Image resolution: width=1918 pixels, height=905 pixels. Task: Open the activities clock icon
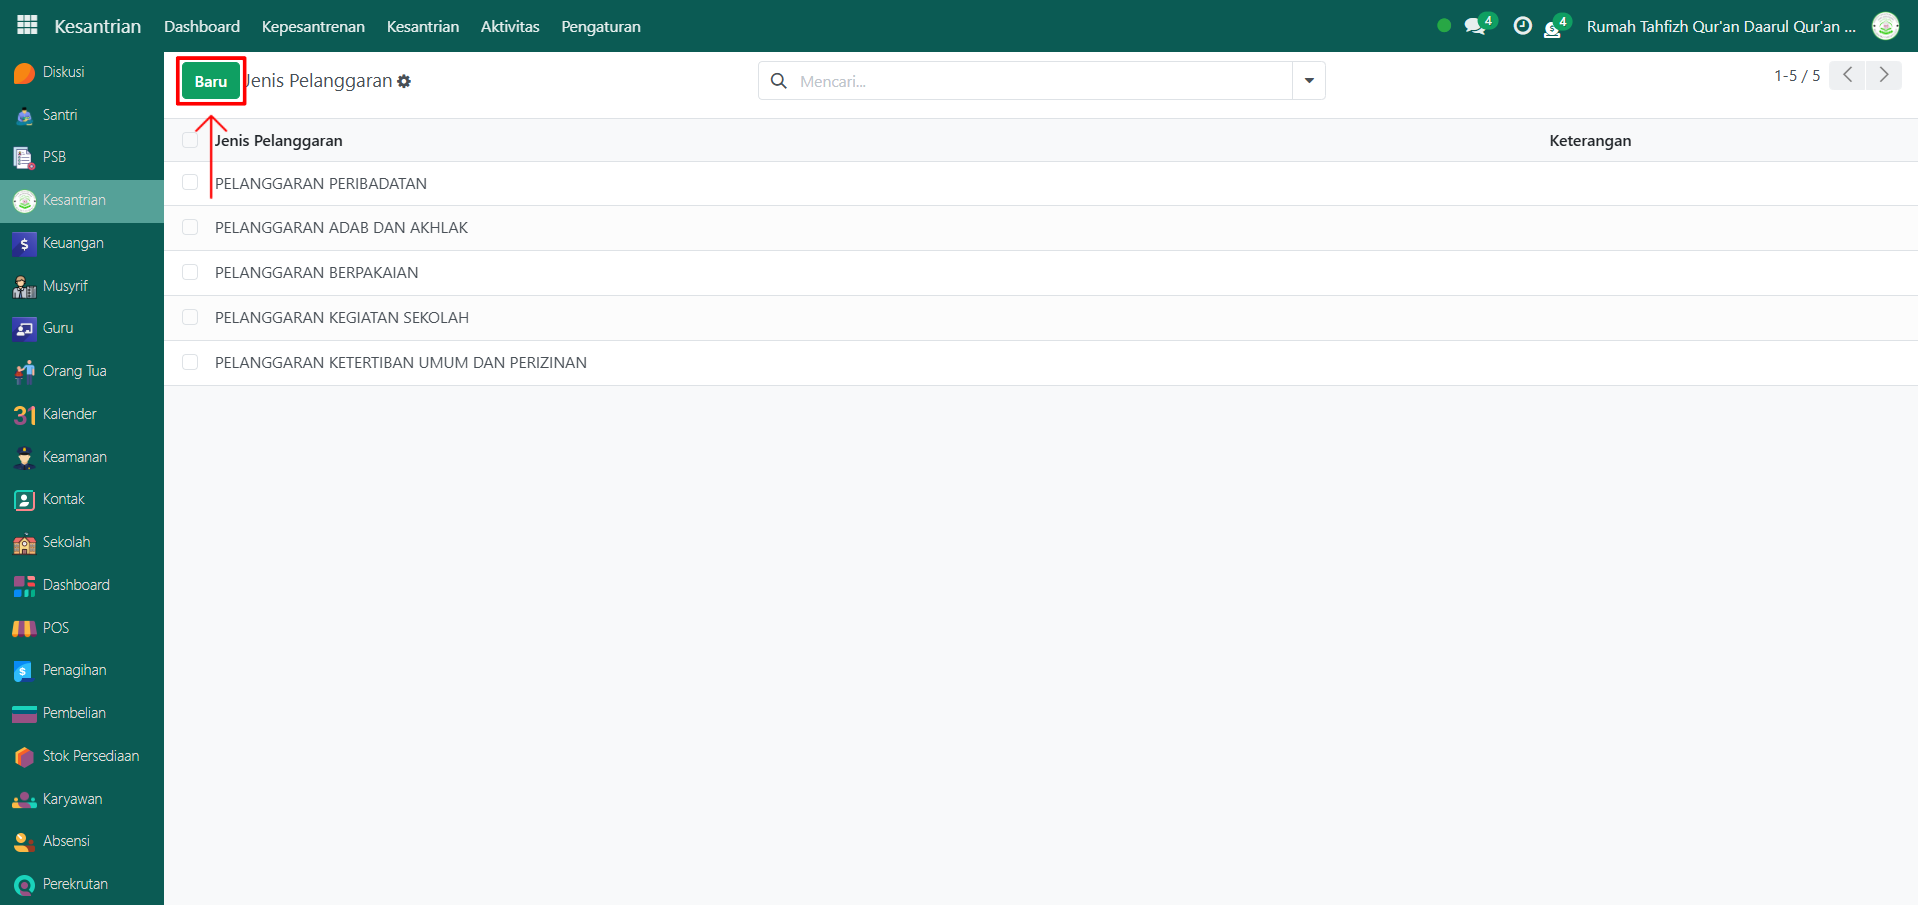coord(1522,26)
